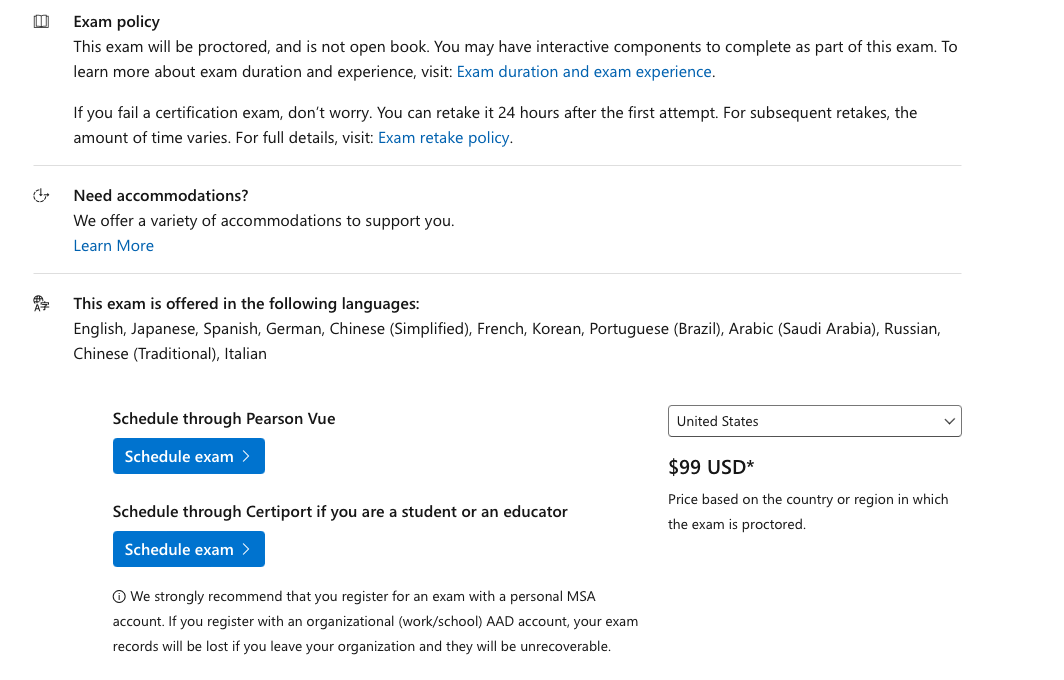Click the Exam policy heading
Screen dimensions: 1064x680
tap(117, 22)
